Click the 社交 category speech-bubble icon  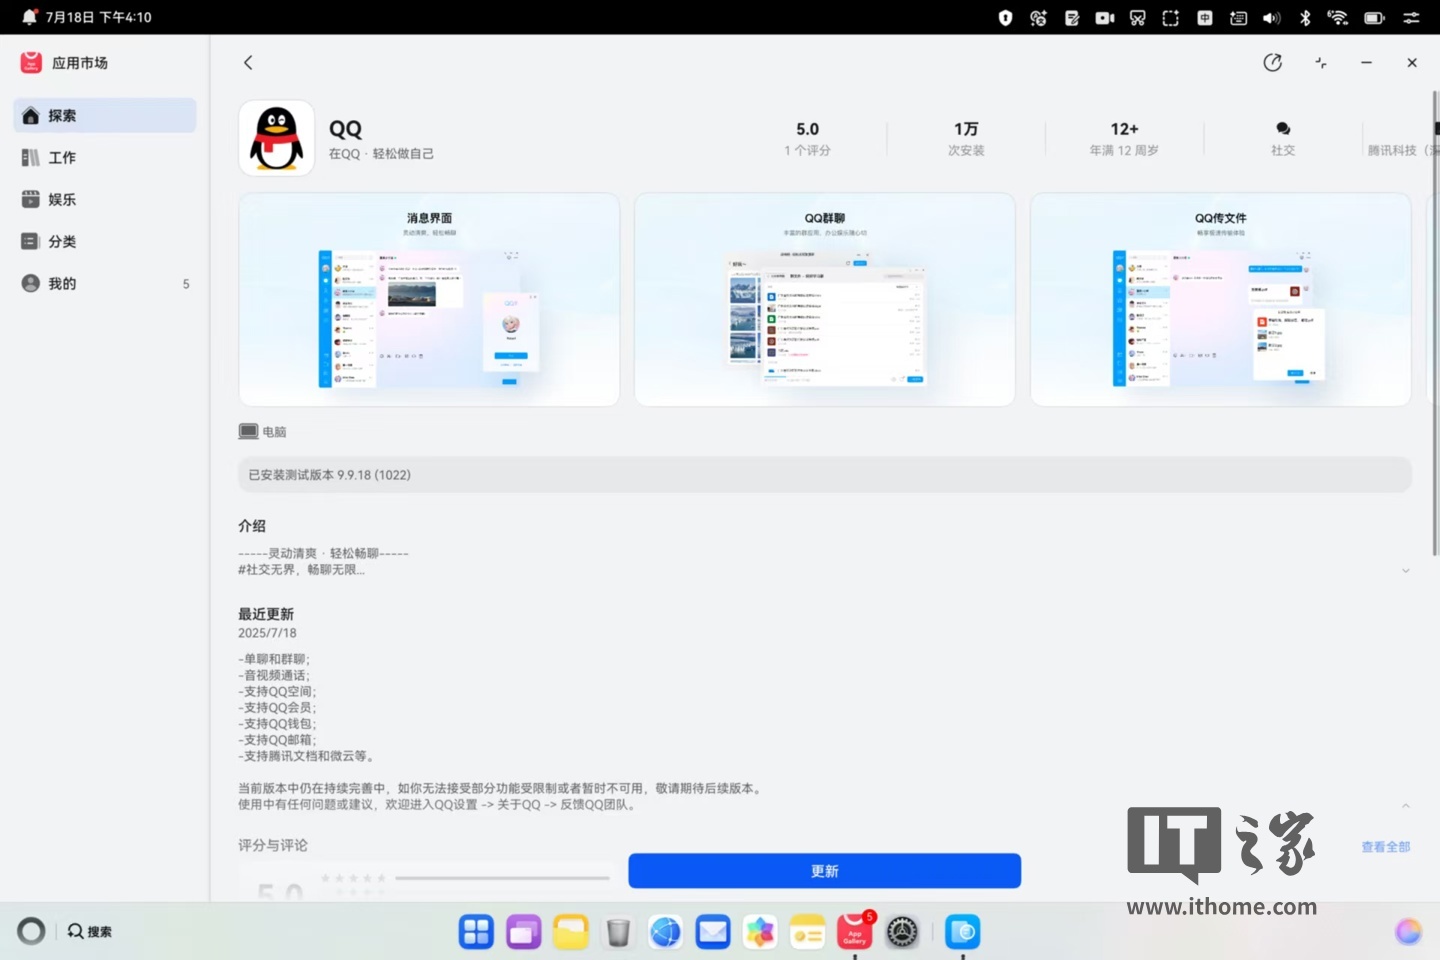tap(1282, 128)
